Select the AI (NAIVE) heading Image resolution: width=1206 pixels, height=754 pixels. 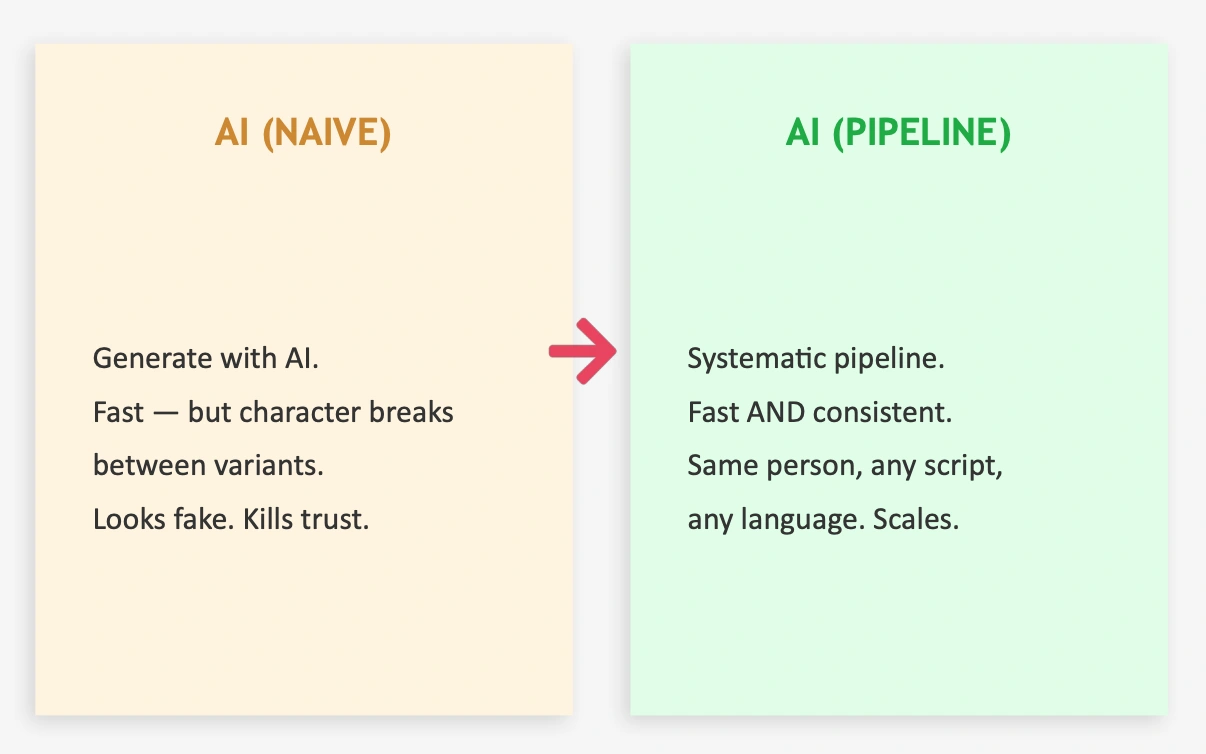(302, 133)
